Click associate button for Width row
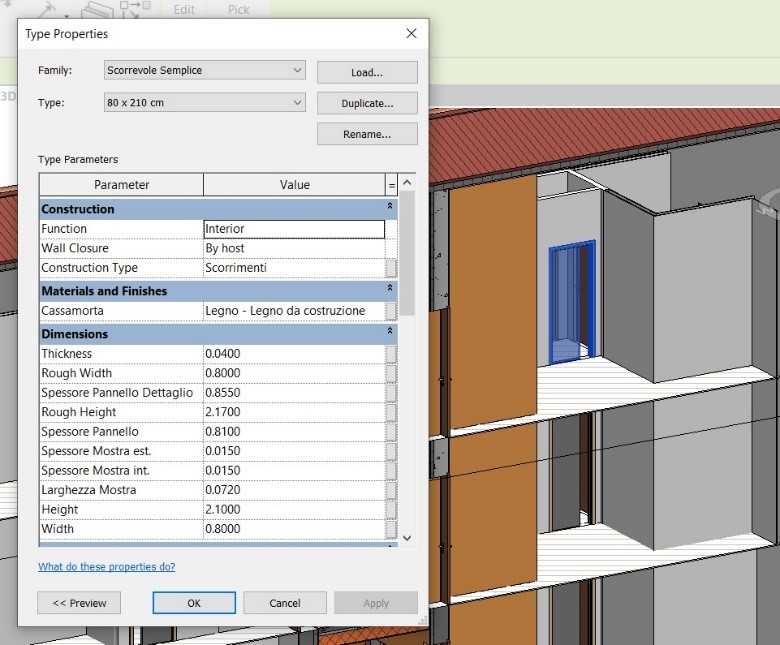This screenshot has height=645, width=780. pyautogui.click(x=391, y=529)
